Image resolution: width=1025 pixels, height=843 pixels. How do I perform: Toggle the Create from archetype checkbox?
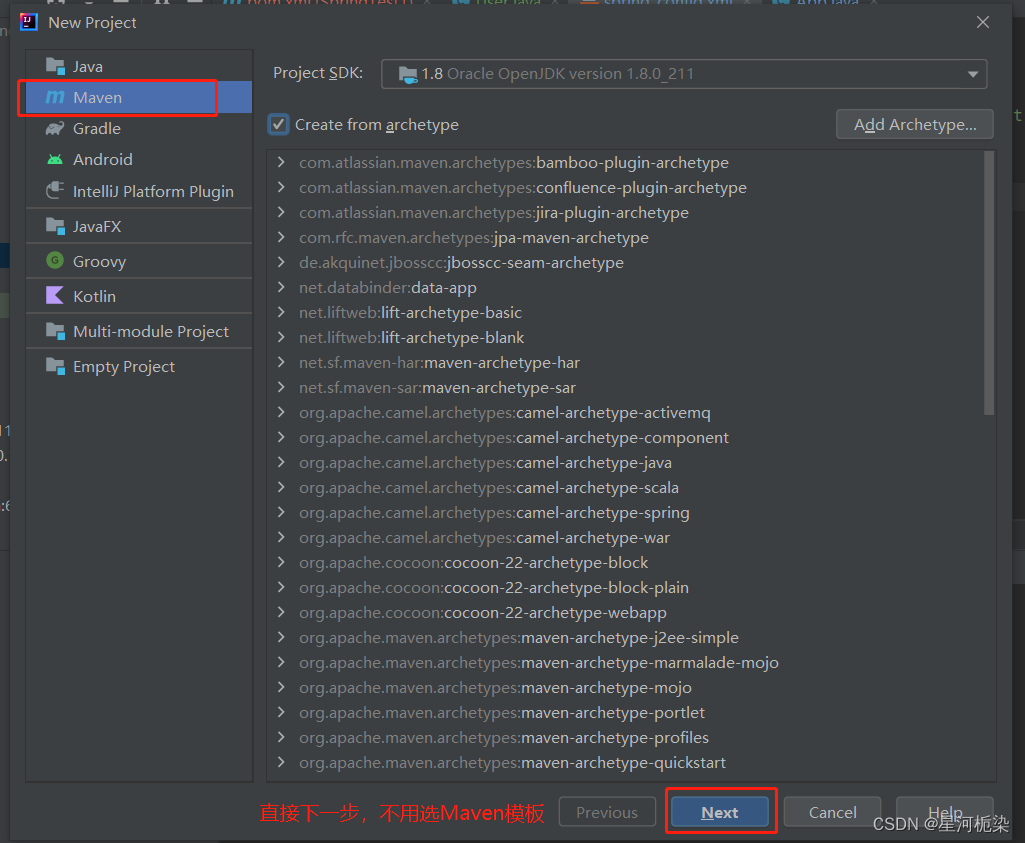click(x=278, y=124)
